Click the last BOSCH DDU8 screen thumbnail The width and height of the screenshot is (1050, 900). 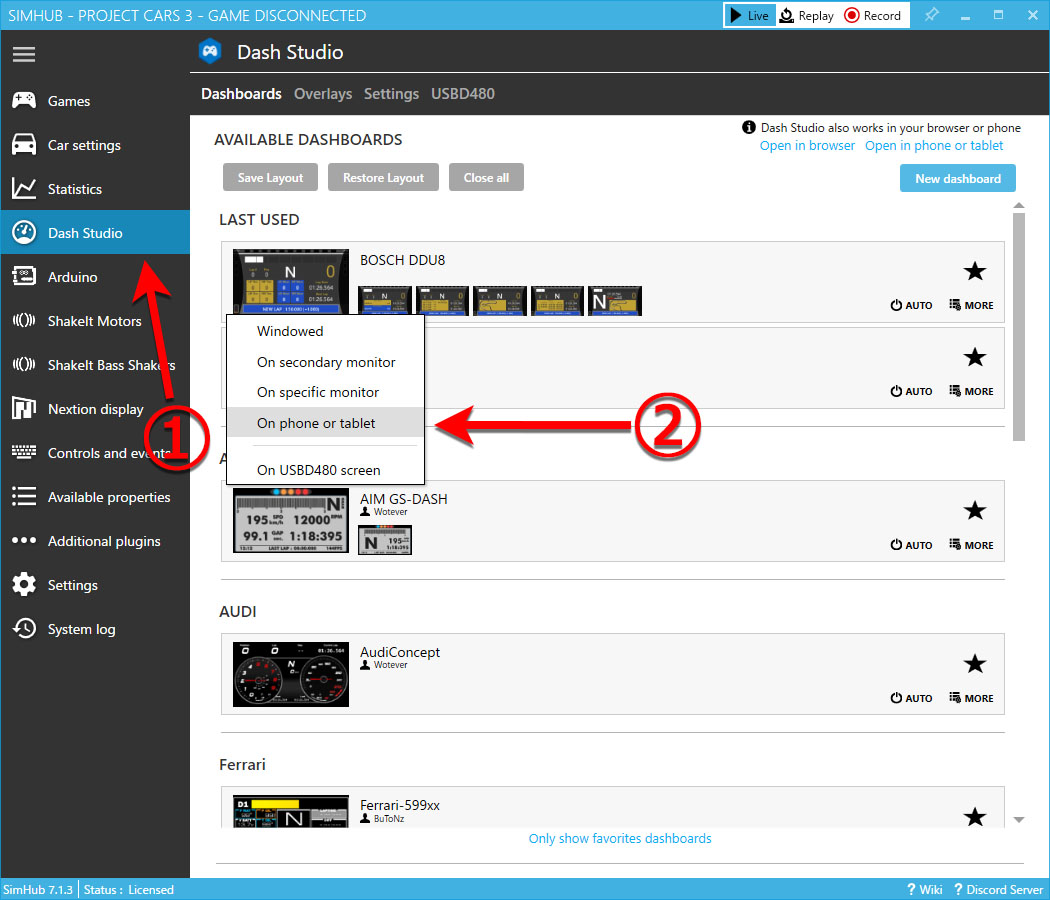coord(615,301)
